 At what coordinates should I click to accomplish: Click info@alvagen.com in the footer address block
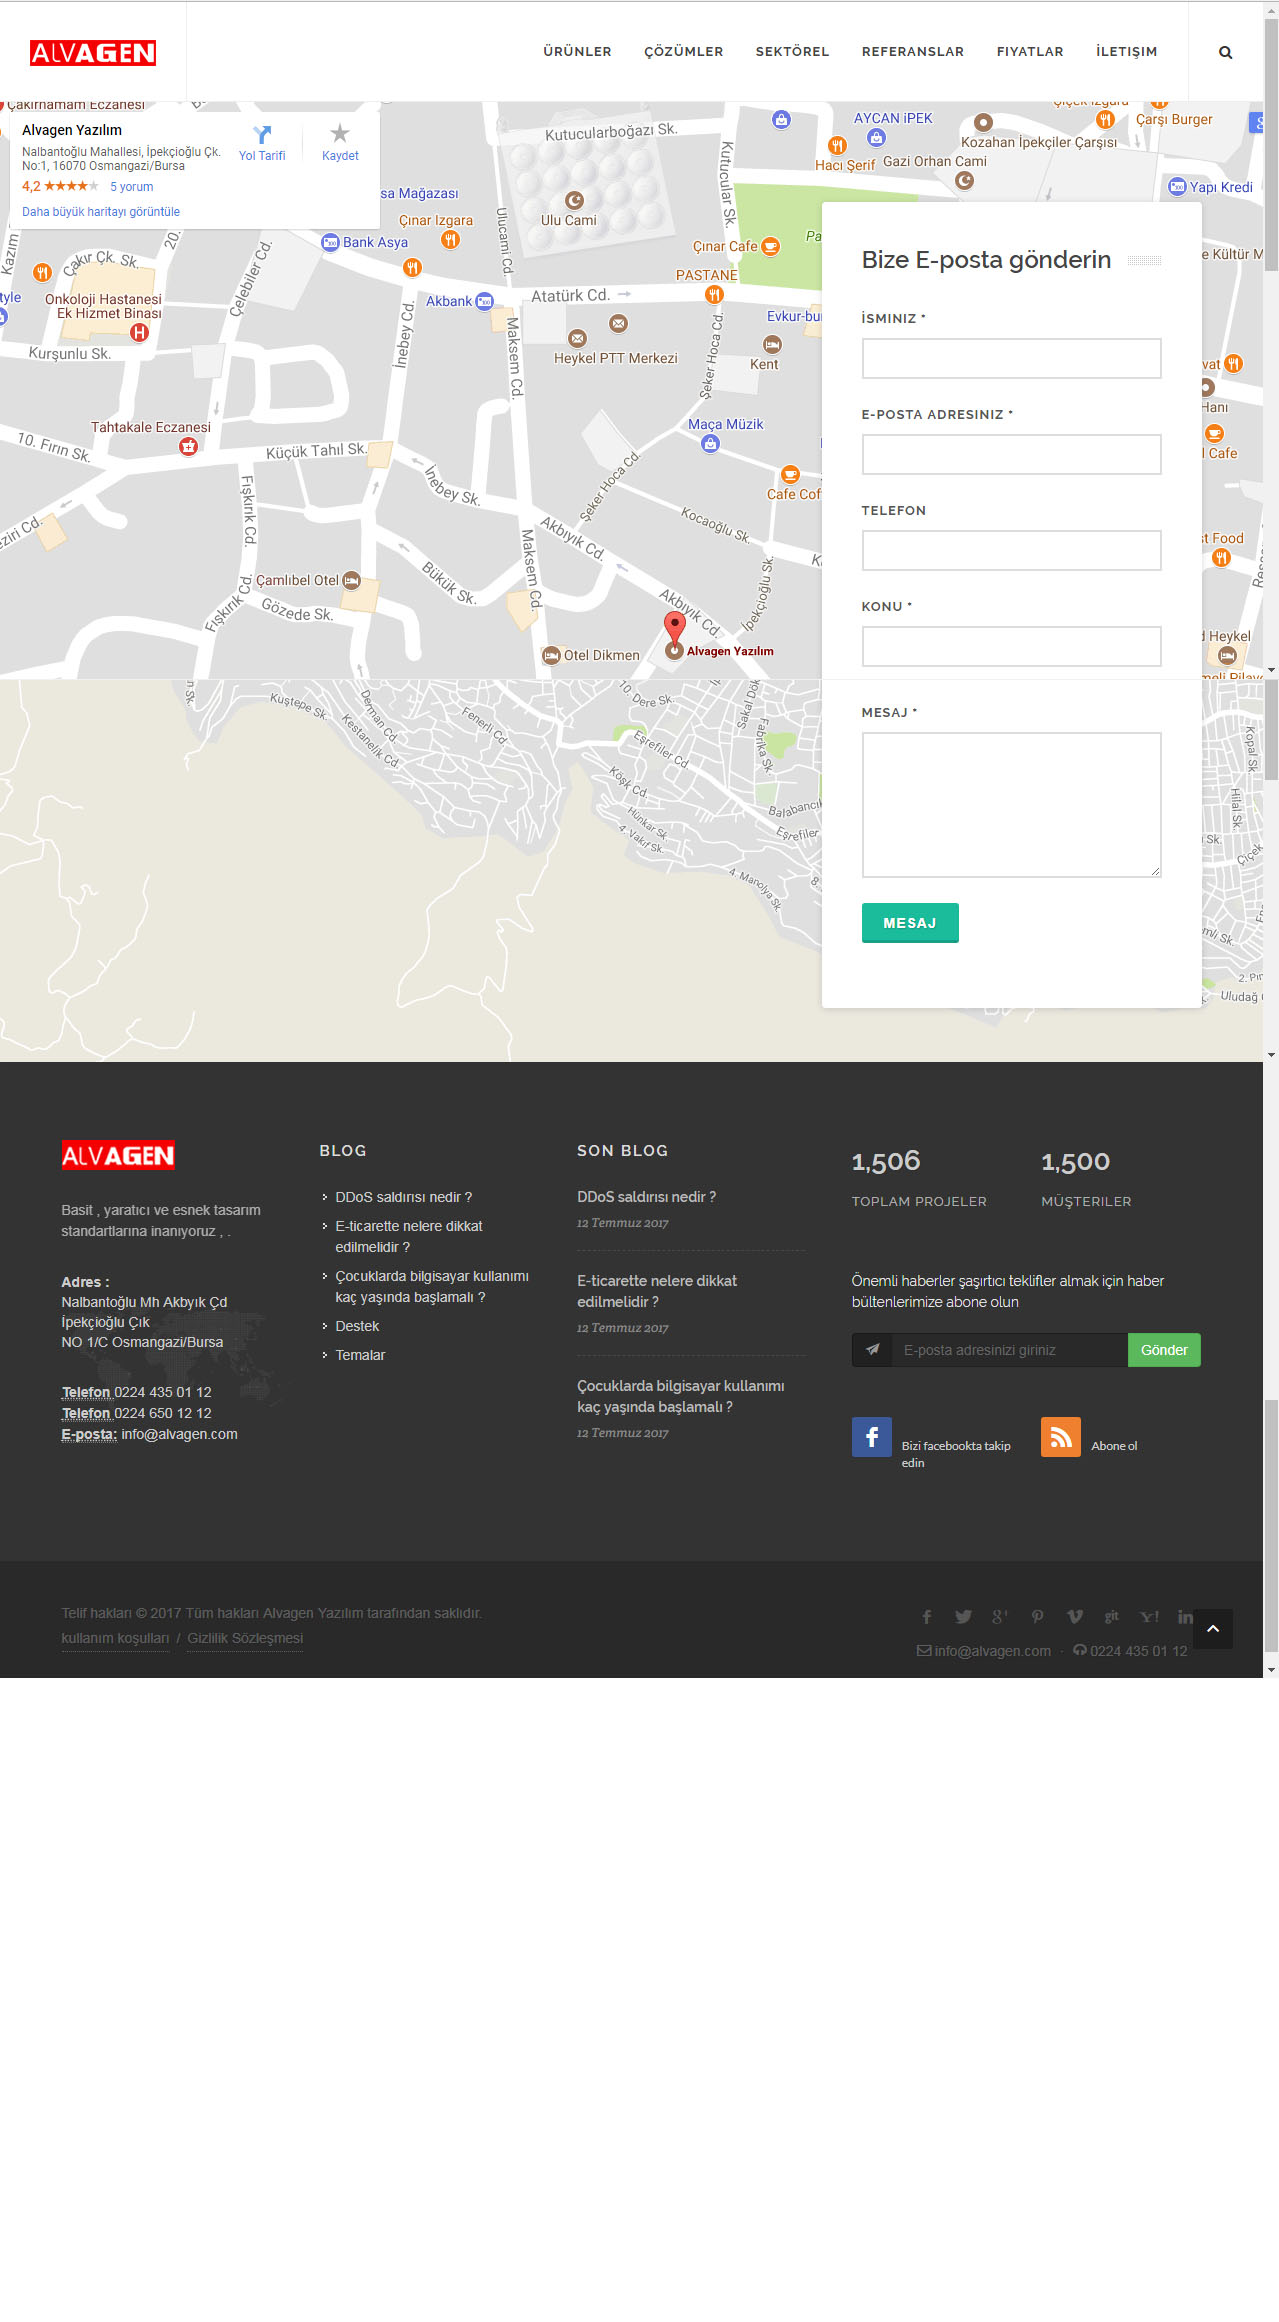click(x=180, y=1434)
